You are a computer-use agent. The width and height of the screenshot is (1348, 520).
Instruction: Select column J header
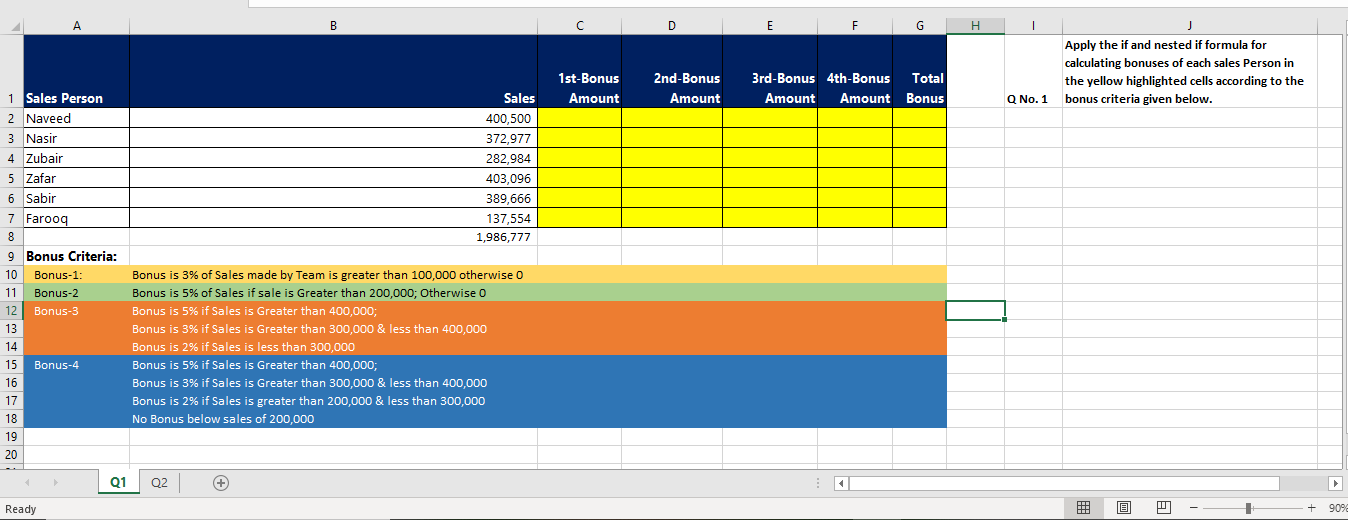1189,26
